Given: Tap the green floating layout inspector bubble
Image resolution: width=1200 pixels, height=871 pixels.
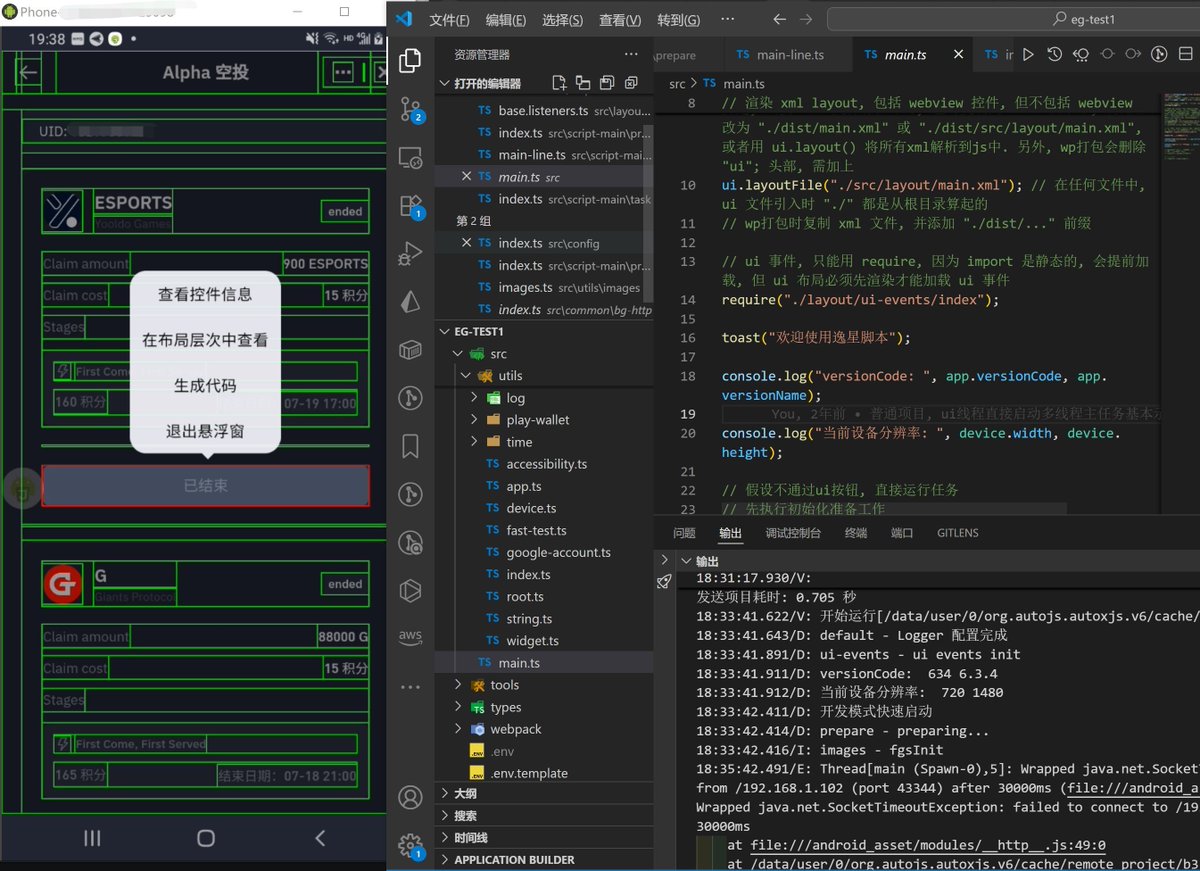Looking at the screenshot, I should click(x=21, y=488).
